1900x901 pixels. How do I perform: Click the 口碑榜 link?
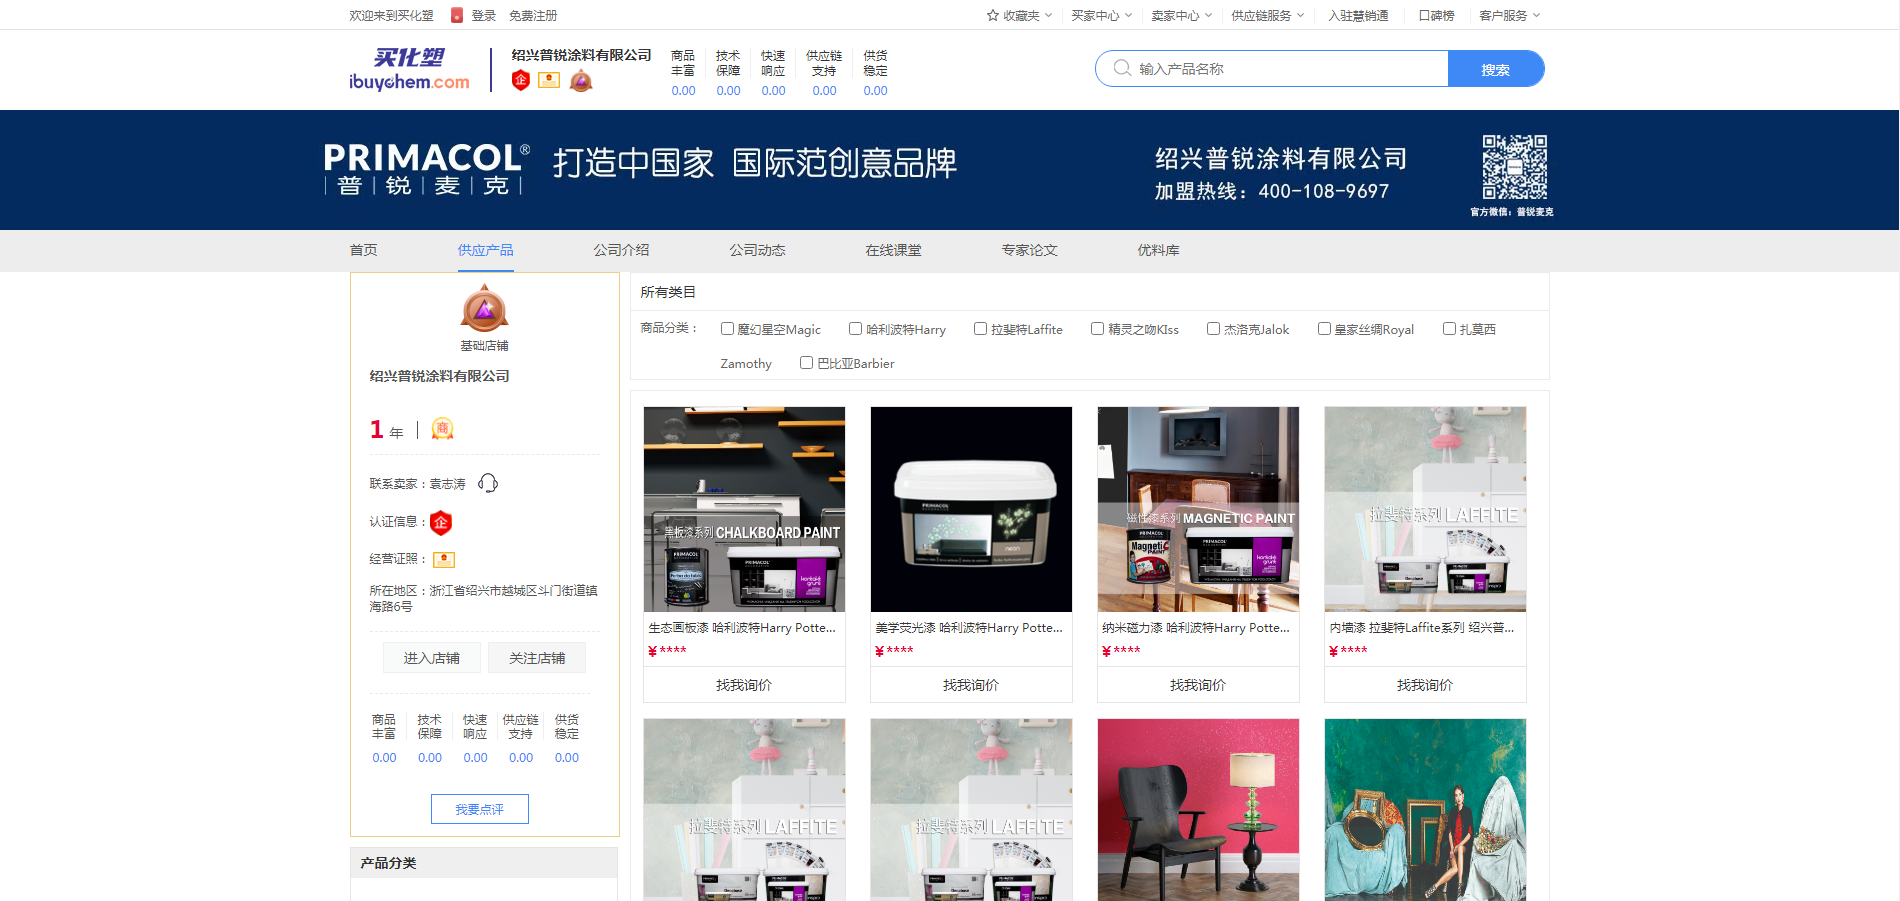point(1436,15)
